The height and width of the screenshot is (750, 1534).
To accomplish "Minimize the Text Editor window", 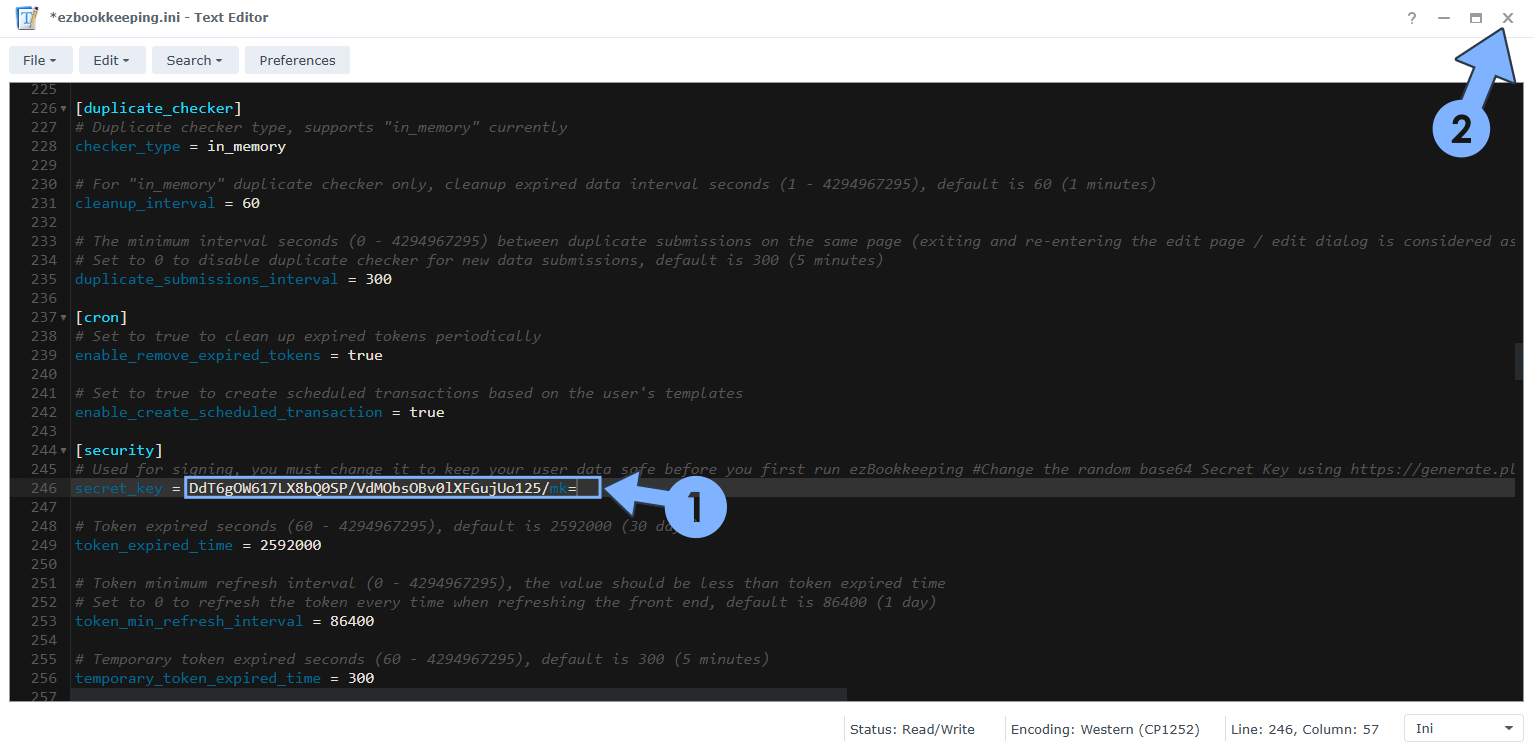I will 1443,18.
